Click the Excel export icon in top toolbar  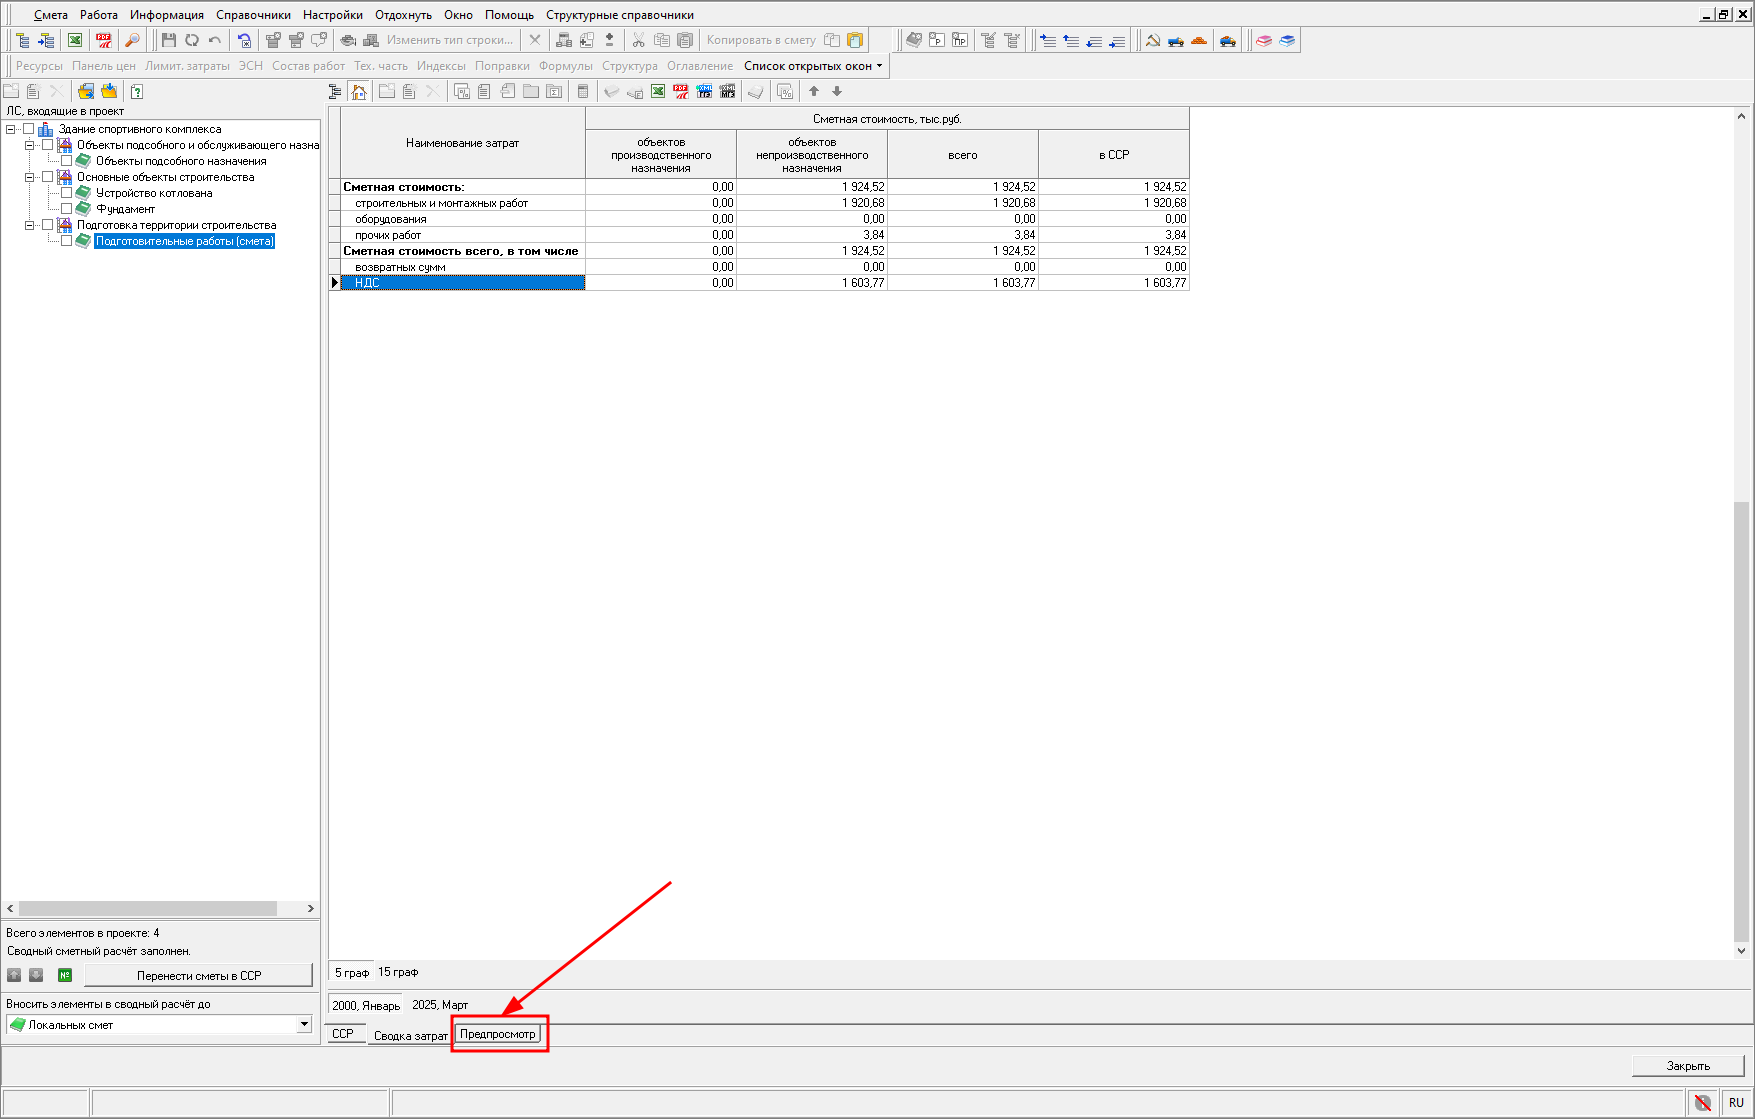[75, 40]
